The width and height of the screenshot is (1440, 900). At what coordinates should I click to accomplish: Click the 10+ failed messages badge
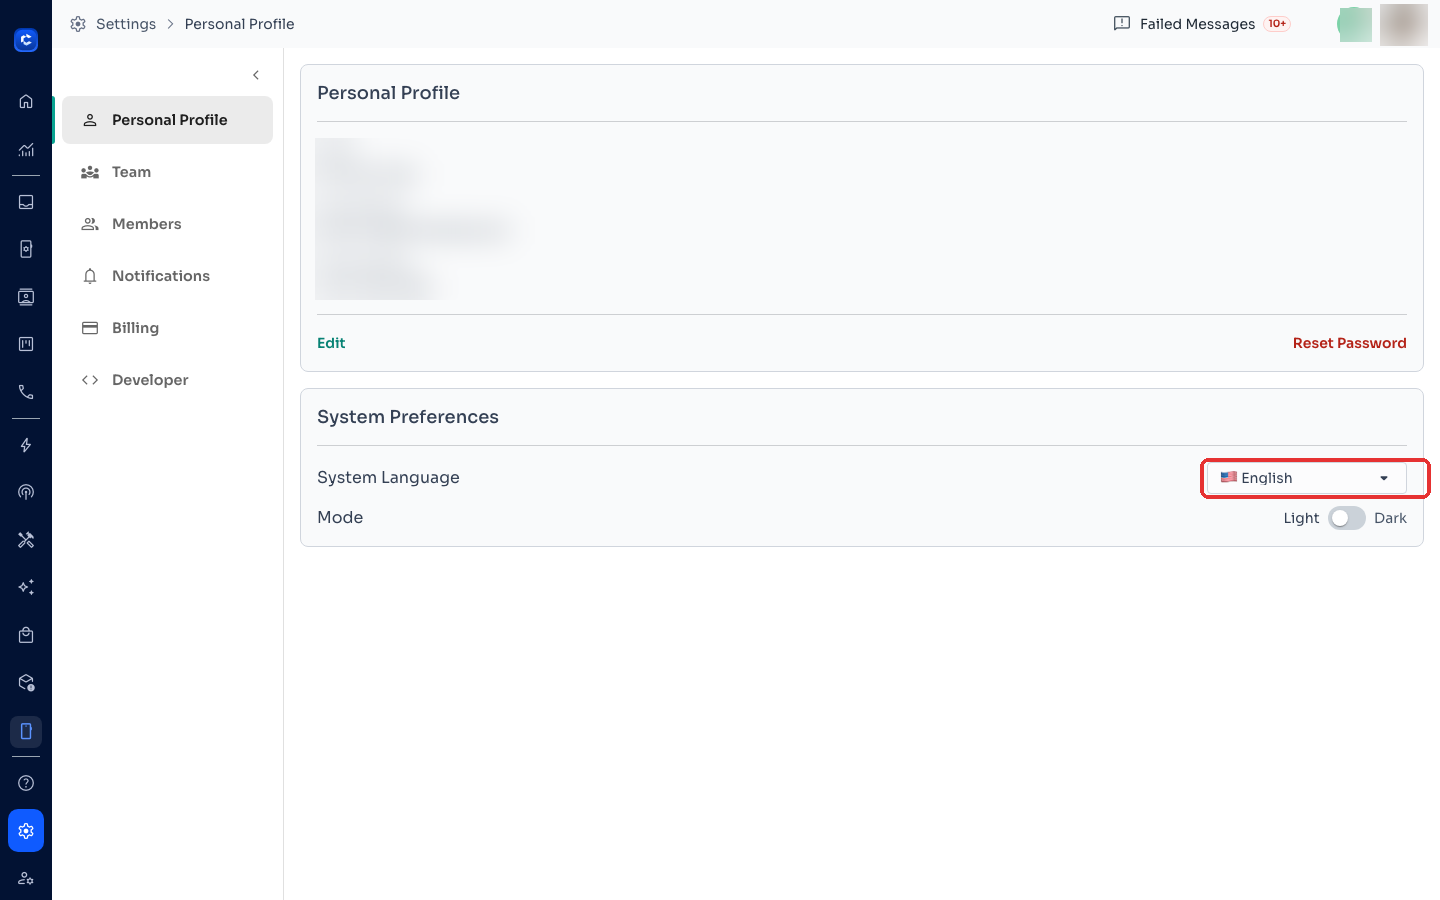pos(1277,24)
